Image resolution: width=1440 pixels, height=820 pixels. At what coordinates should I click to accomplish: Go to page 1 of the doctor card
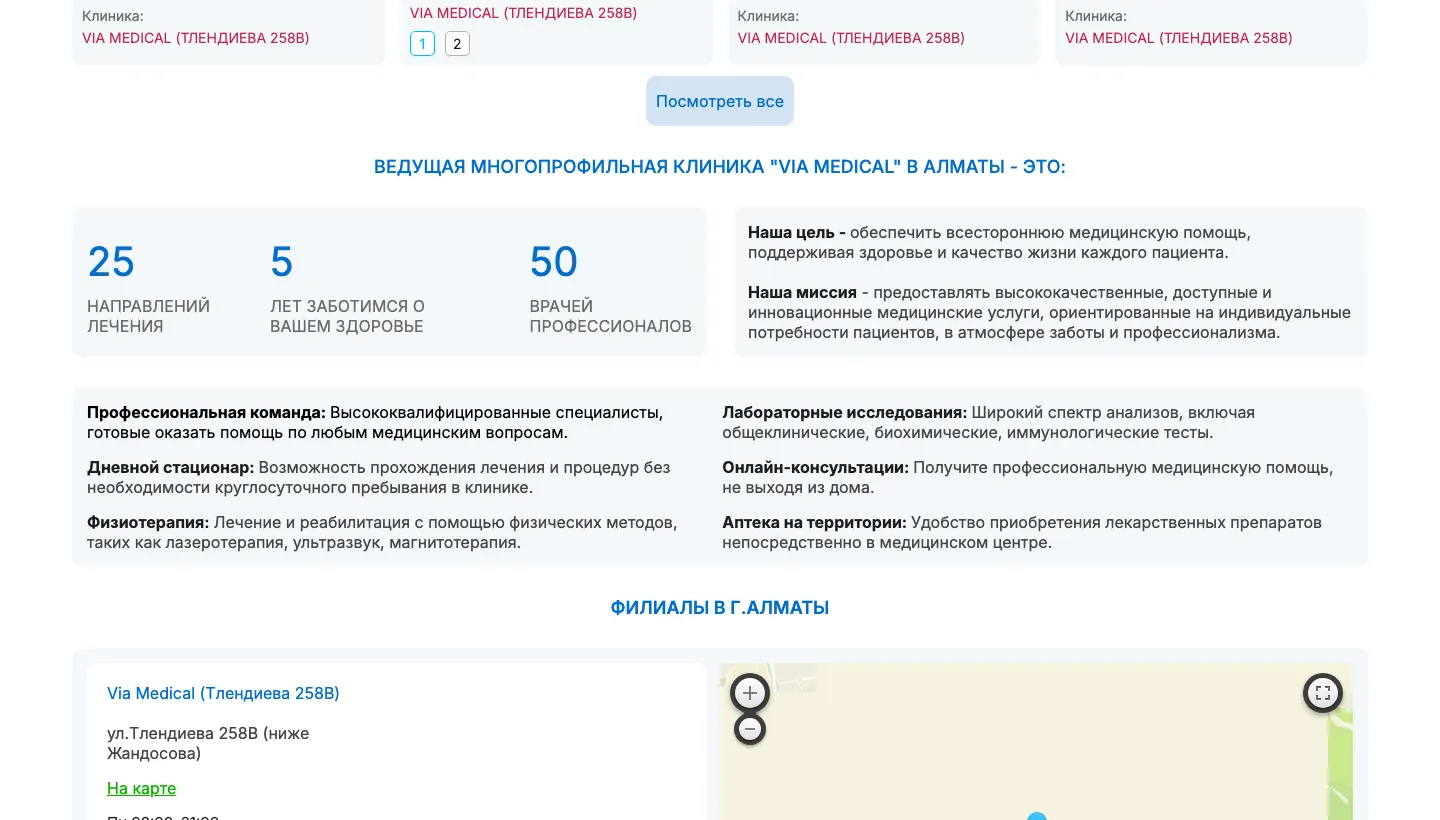422,43
